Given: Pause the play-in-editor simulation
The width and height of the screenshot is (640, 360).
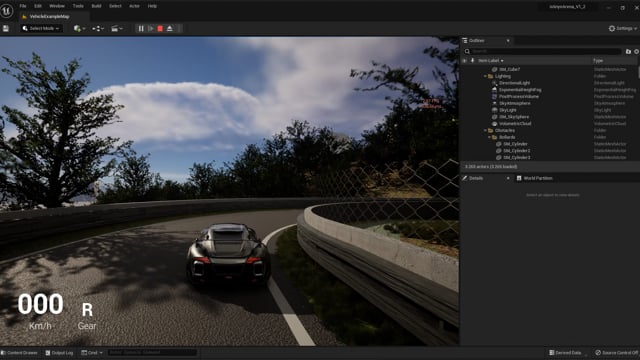Looking at the screenshot, I should click(x=141, y=29).
